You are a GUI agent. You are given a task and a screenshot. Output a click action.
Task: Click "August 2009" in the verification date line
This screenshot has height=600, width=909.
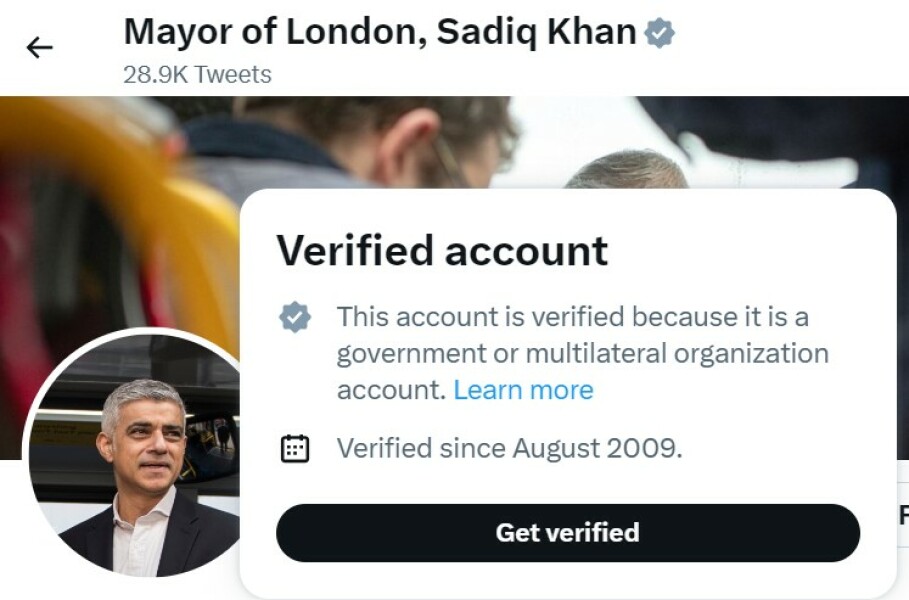click(x=596, y=448)
